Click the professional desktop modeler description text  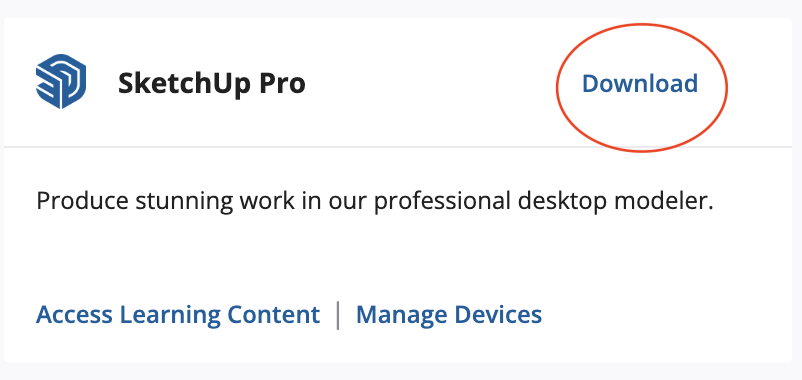pos(374,202)
